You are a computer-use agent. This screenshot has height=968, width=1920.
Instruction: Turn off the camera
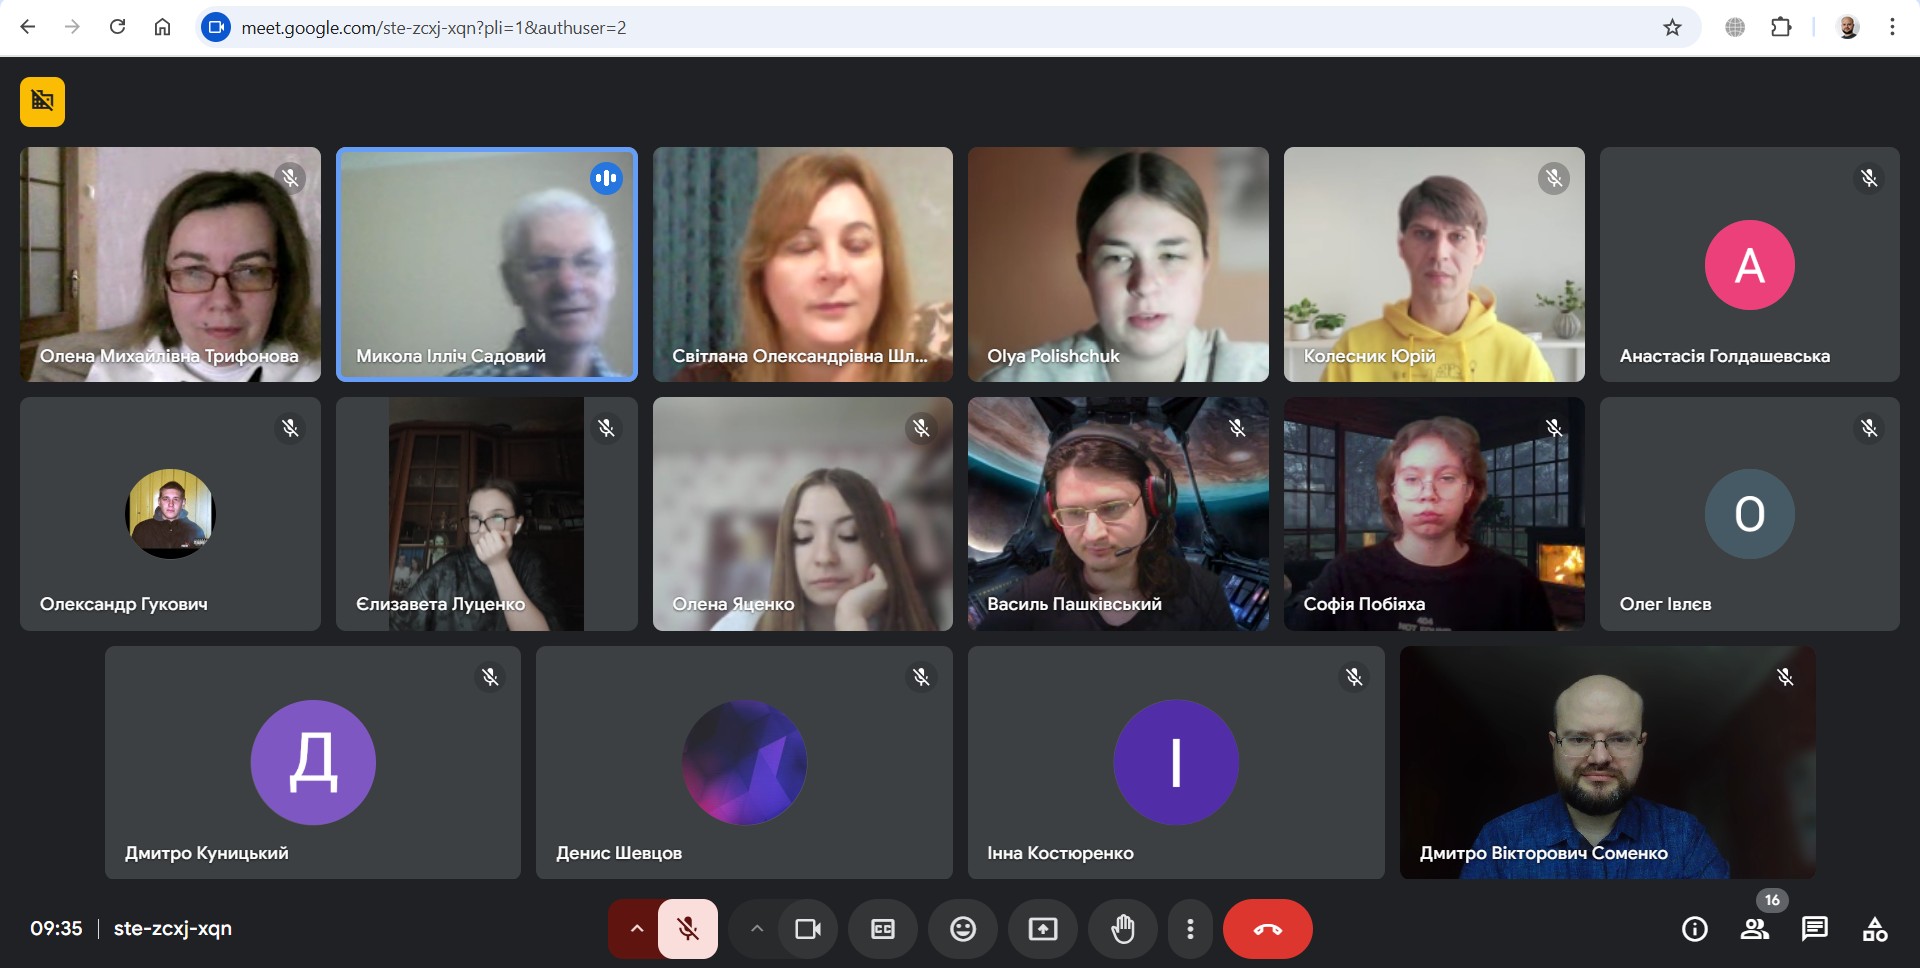(x=807, y=929)
